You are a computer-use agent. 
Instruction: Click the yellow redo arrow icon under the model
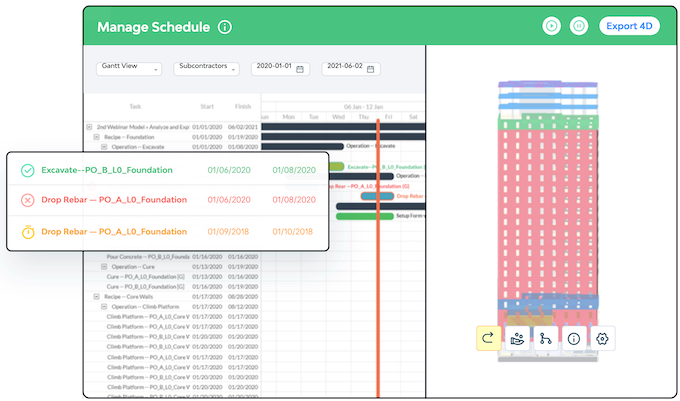point(488,338)
